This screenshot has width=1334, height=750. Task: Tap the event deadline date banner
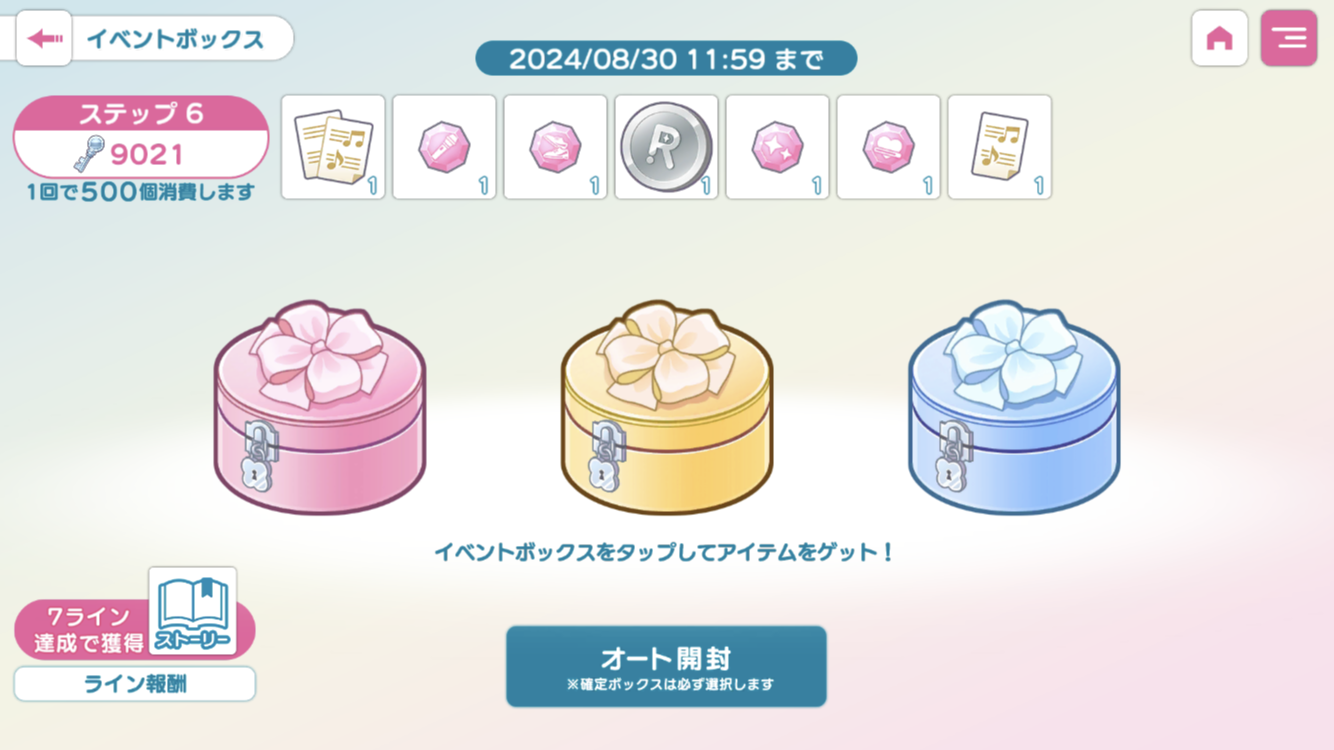click(666, 58)
